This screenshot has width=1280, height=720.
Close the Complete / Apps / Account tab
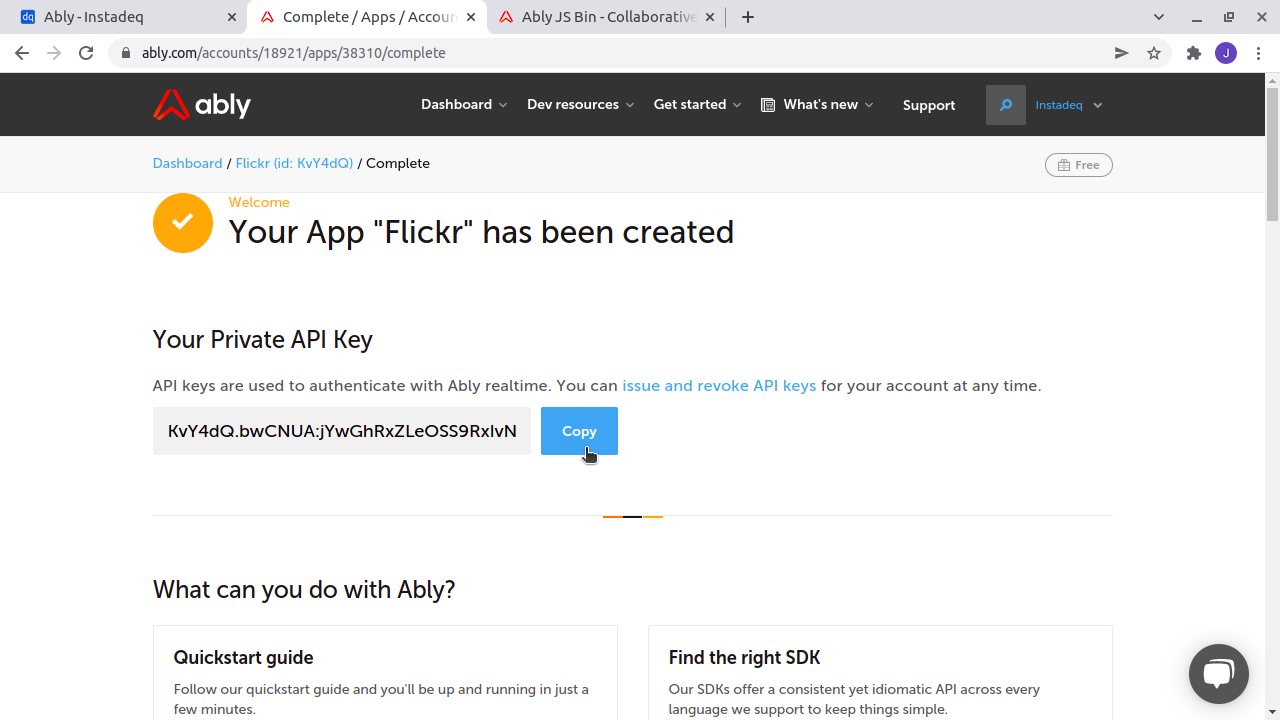[472, 17]
